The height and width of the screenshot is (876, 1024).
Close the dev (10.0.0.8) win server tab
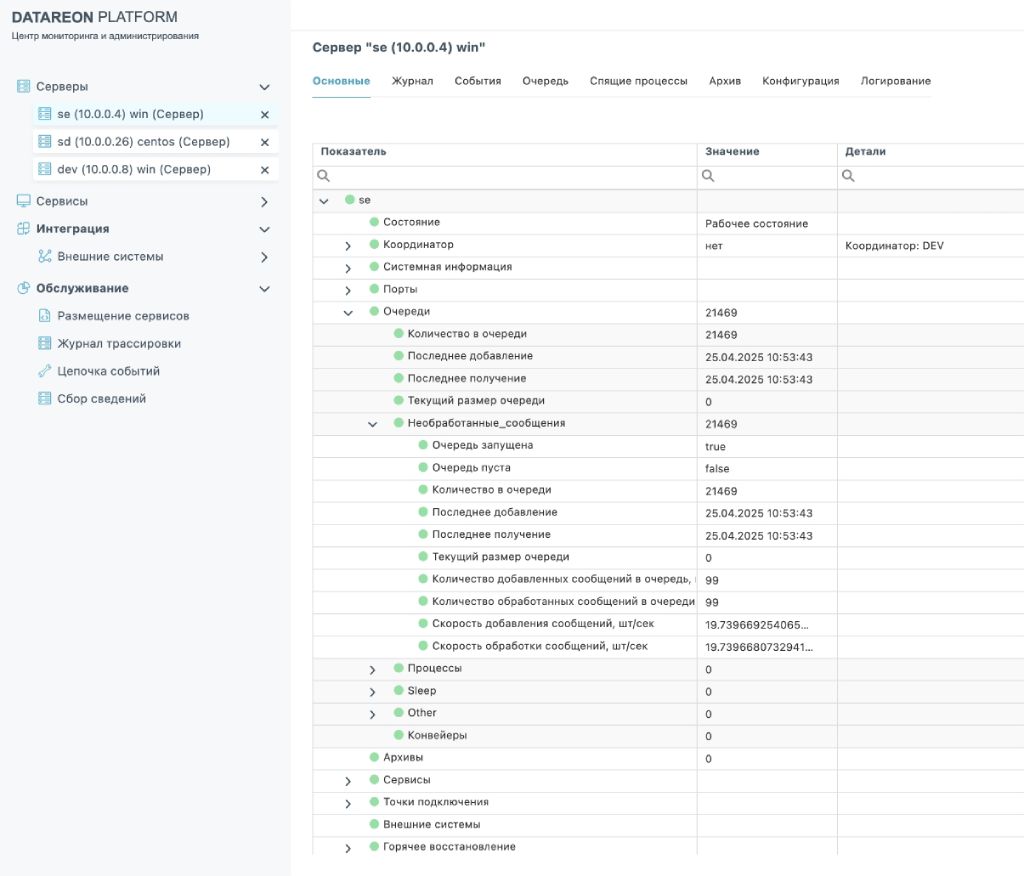(264, 170)
